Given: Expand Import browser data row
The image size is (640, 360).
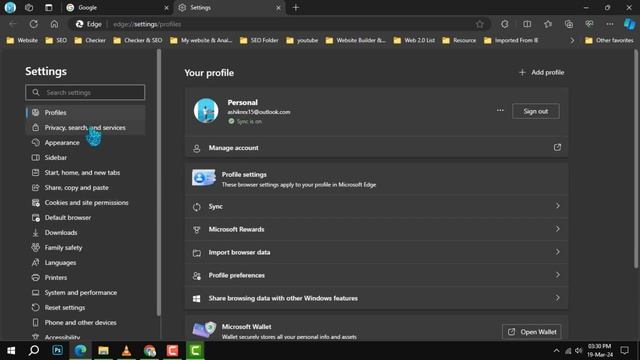Looking at the screenshot, I should point(376,252).
